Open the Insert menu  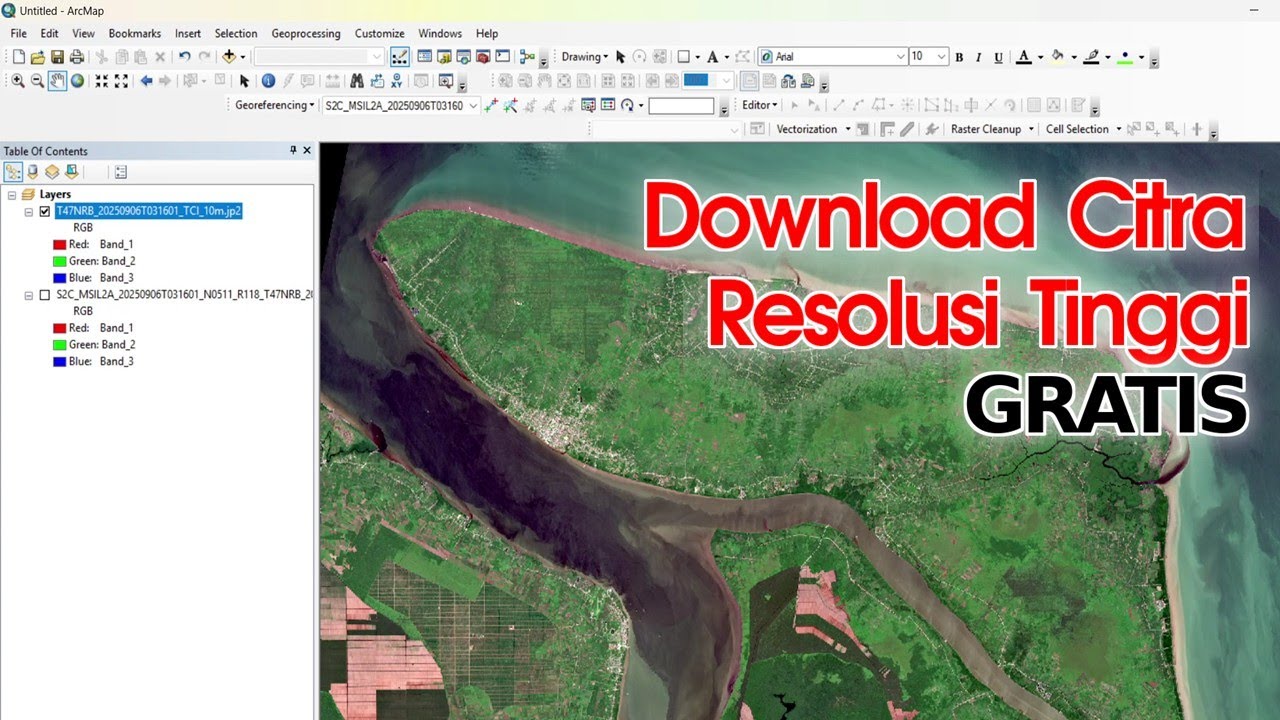point(188,33)
